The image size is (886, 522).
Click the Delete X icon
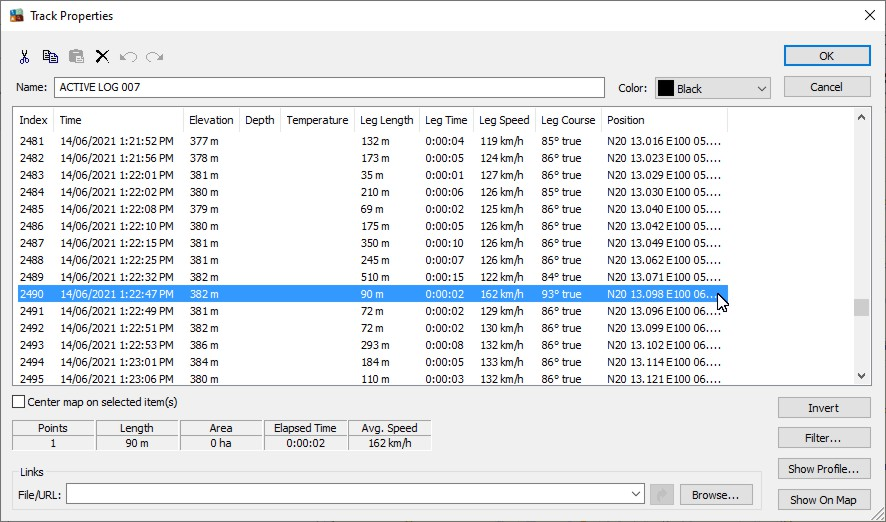pos(102,57)
